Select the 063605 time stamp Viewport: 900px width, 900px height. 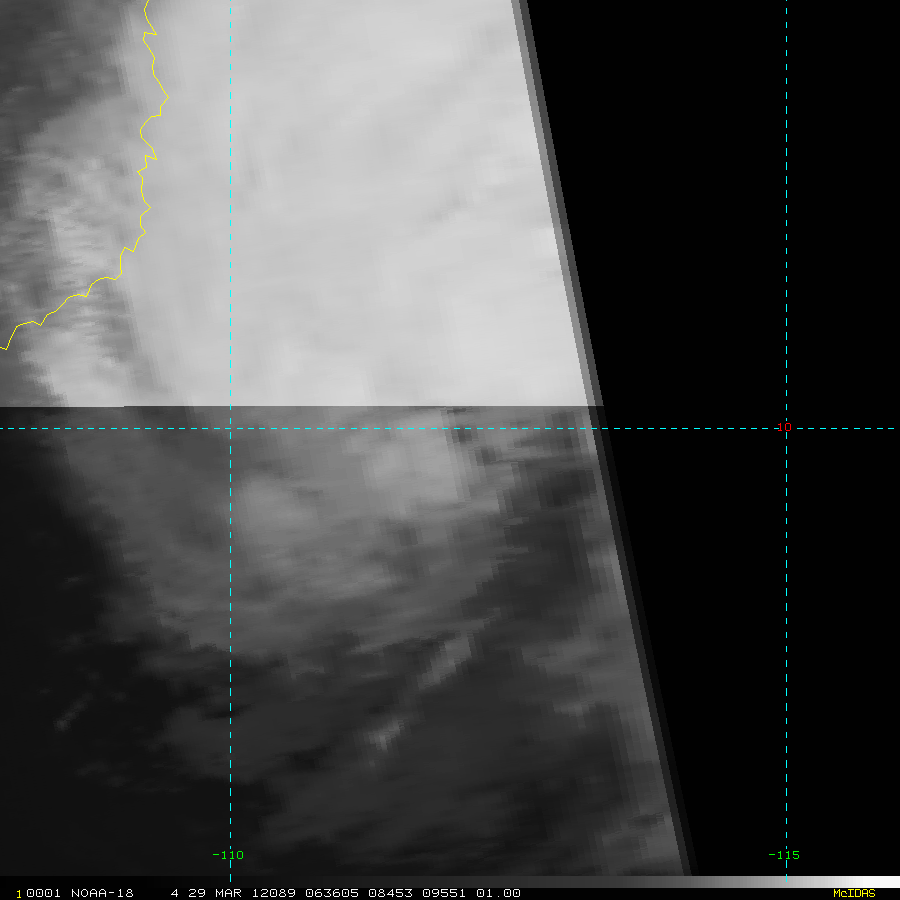[332, 893]
